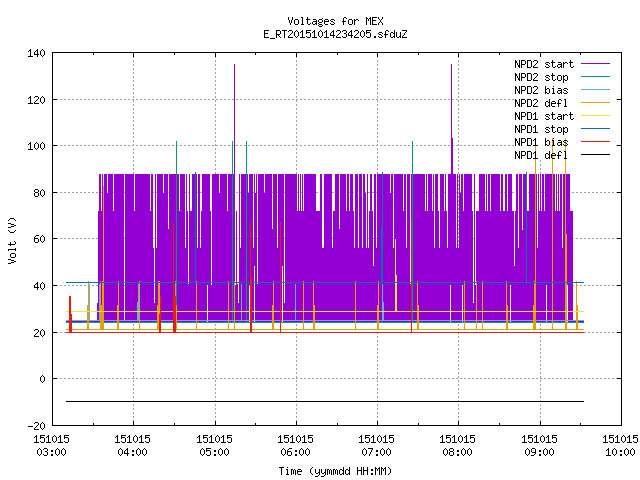The height and width of the screenshot is (480, 640).
Task: Click the 'NPD2 defl' legend label
Action: [x=541, y=103]
